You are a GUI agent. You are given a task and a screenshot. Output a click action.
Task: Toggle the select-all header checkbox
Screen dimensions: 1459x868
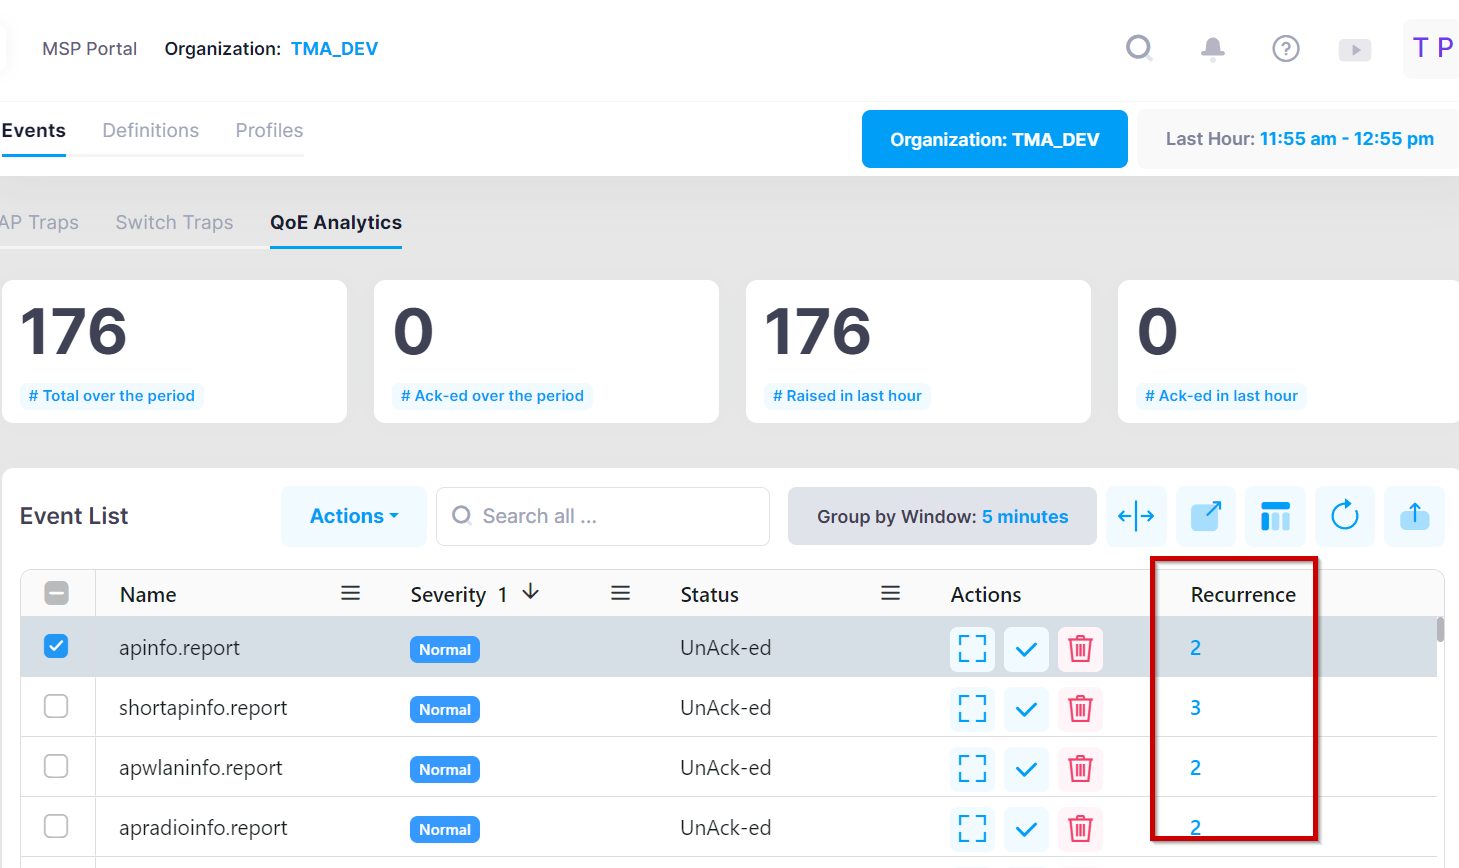tap(56, 594)
